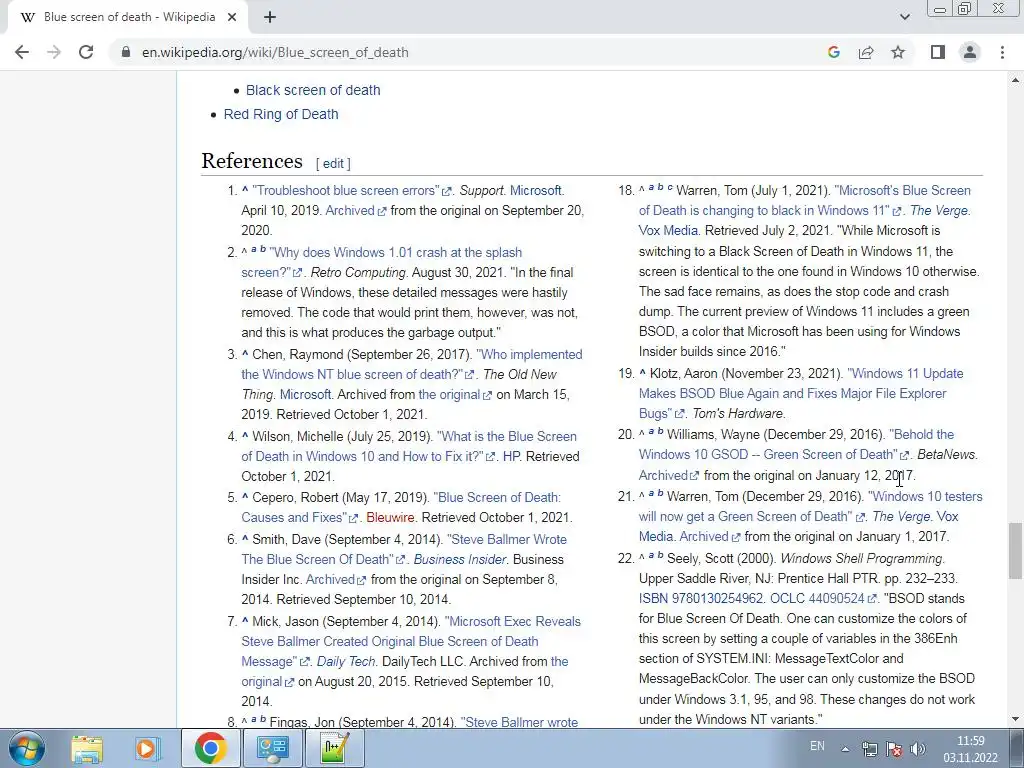The height and width of the screenshot is (768, 1024).
Task: Open Business Insider italic link
Action: [460, 560]
